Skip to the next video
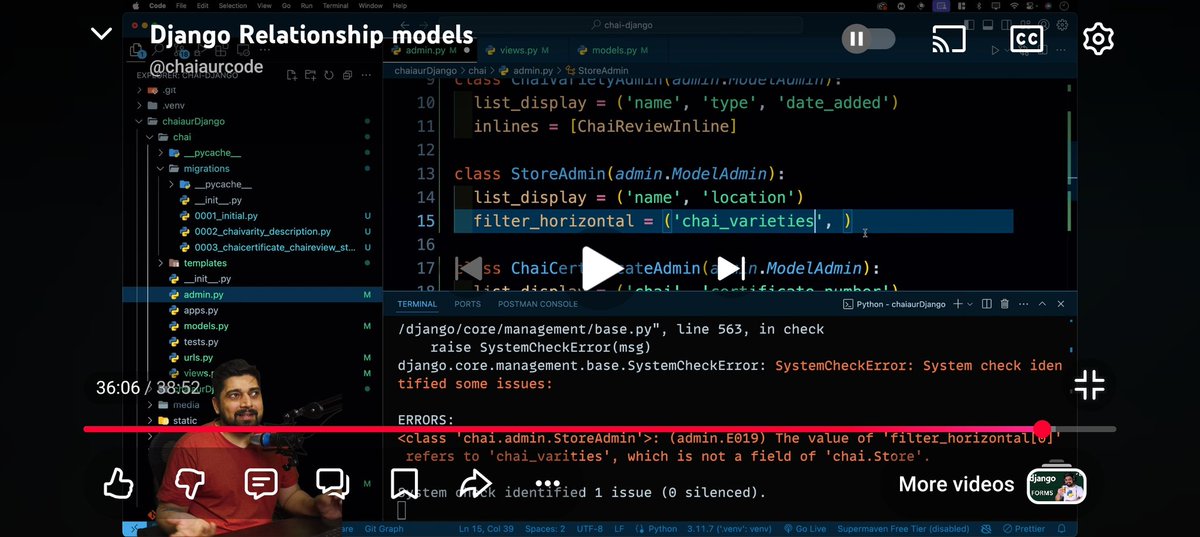The image size is (1200, 537). (729, 268)
